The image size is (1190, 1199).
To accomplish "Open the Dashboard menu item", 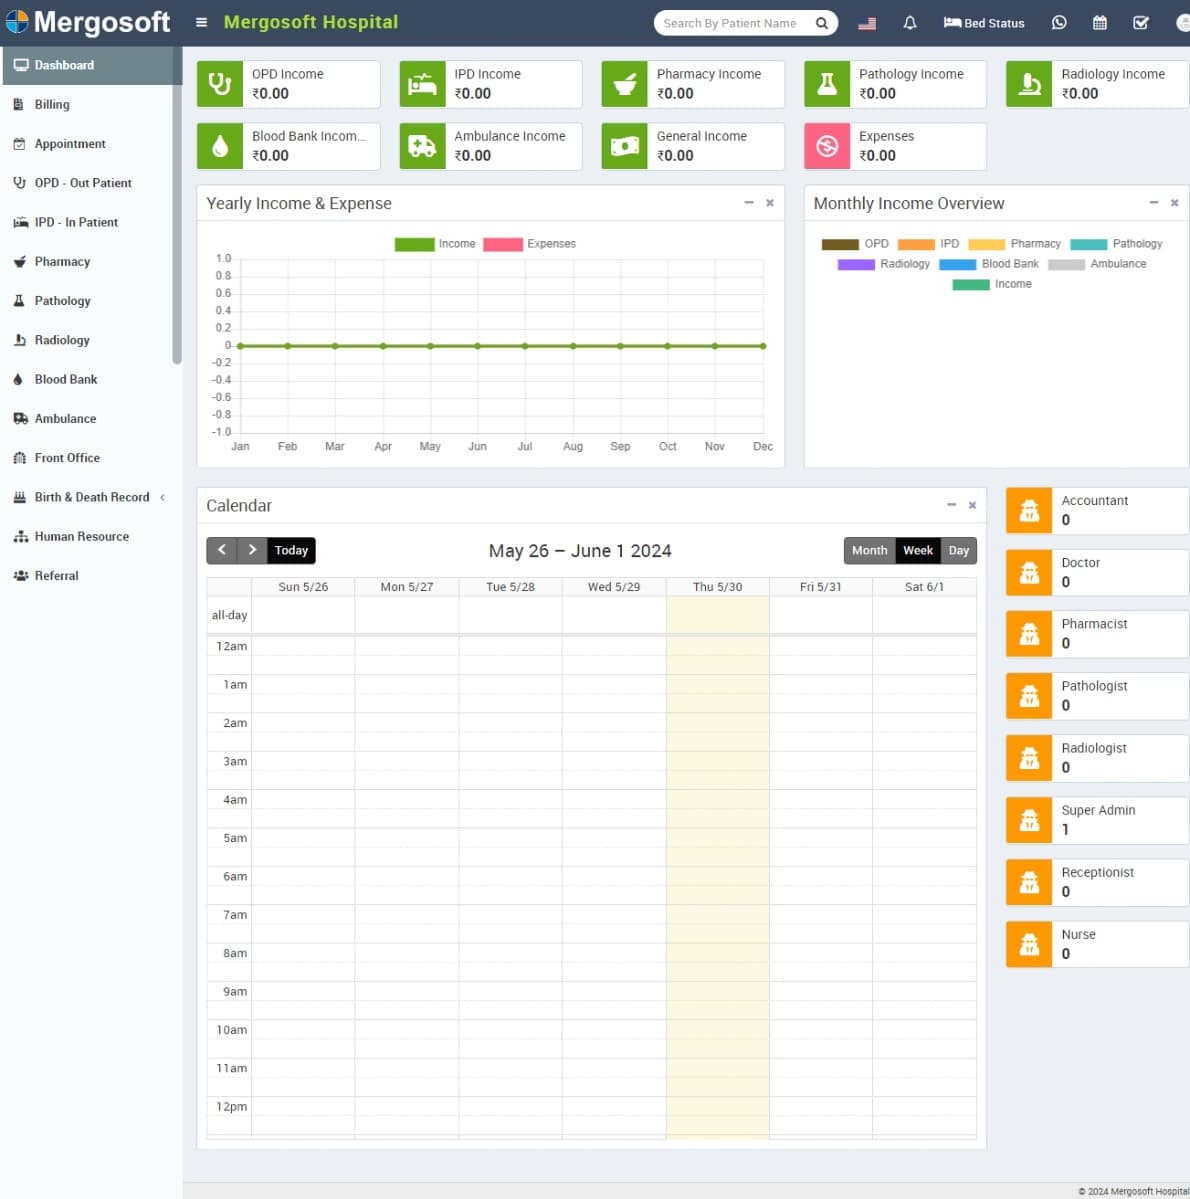I will click(64, 65).
